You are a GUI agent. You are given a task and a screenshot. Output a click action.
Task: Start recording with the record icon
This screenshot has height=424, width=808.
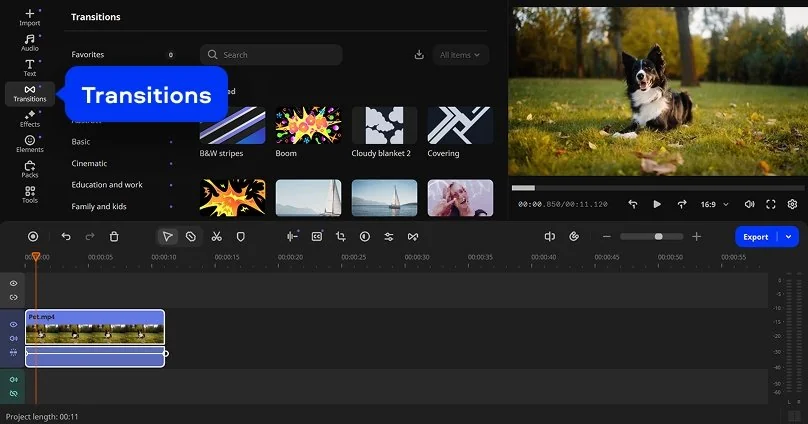[33, 237]
